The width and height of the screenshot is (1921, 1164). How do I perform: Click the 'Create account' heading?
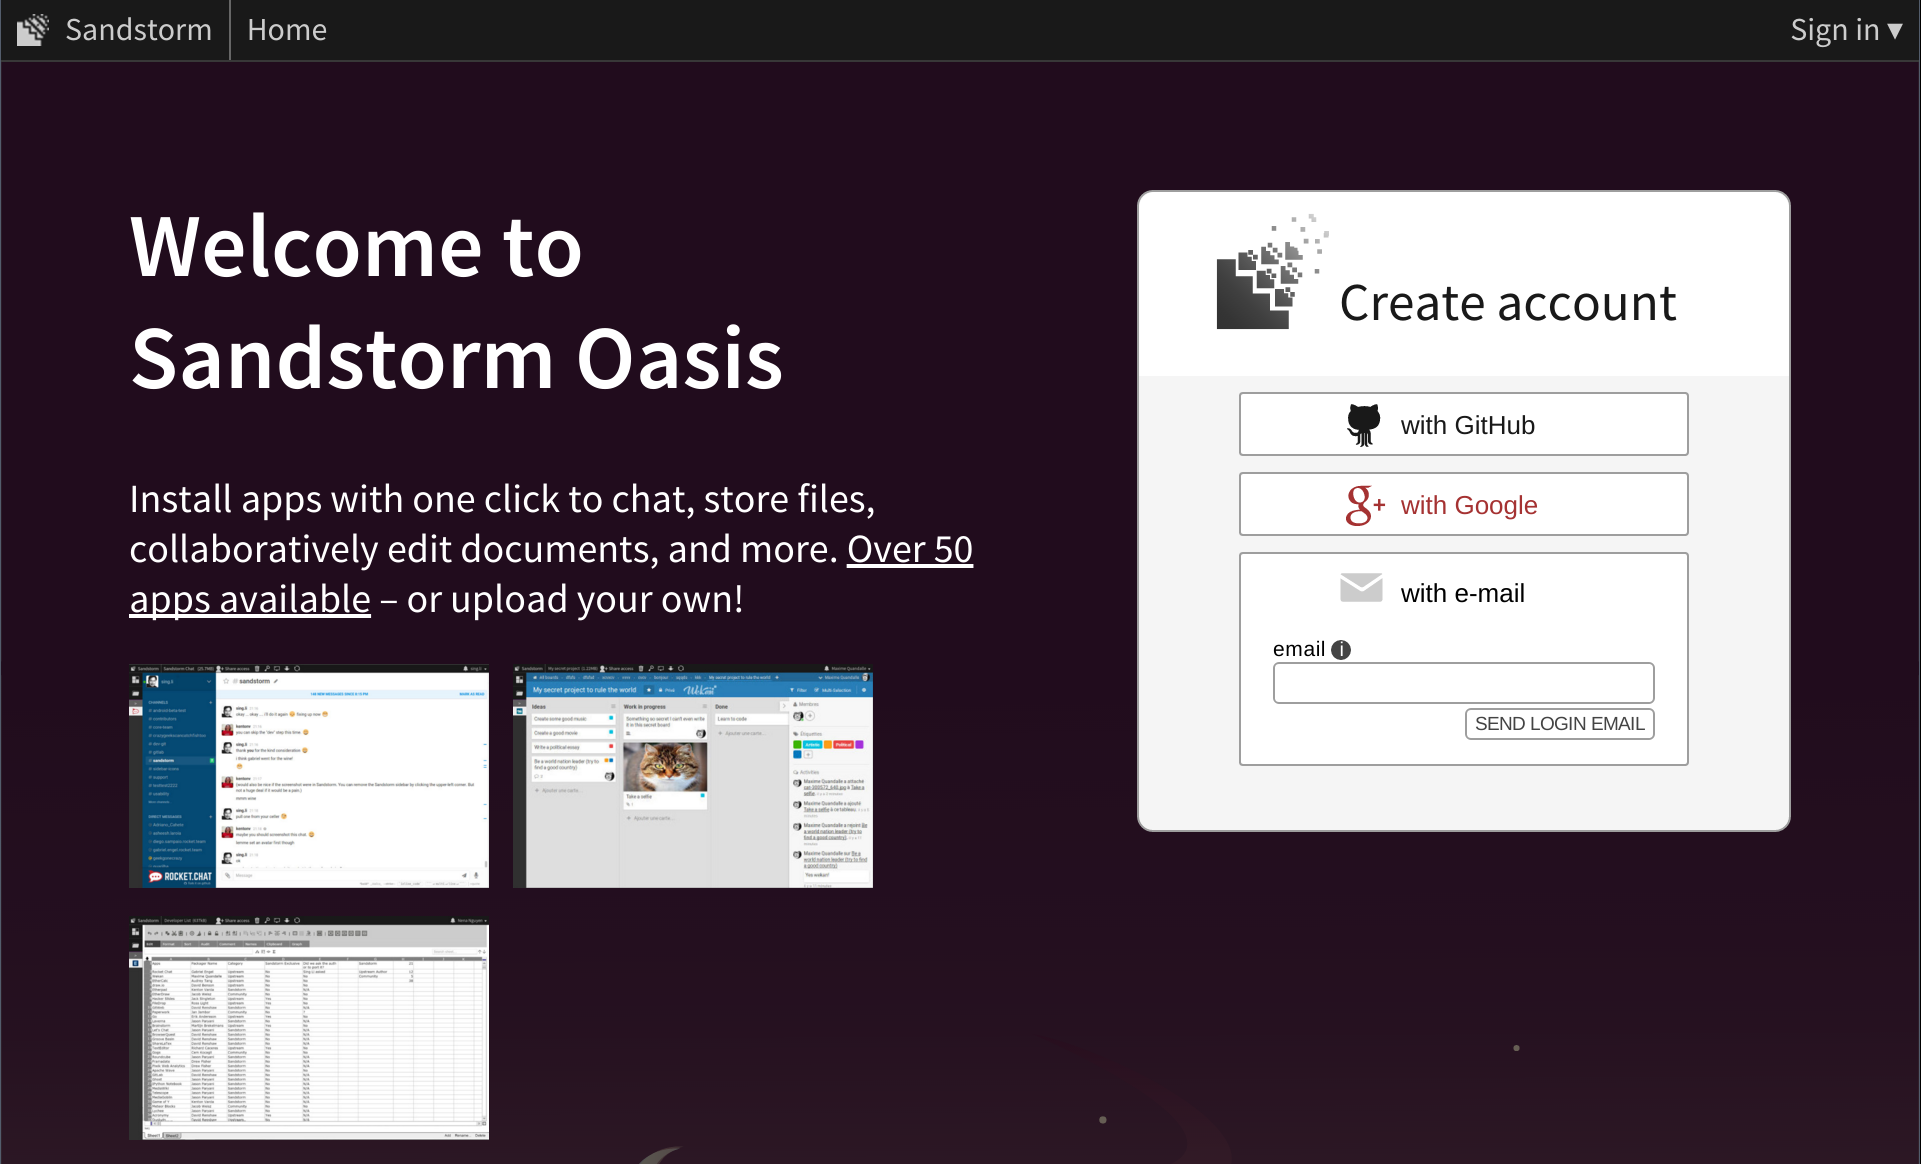click(x=1507, y=303)
